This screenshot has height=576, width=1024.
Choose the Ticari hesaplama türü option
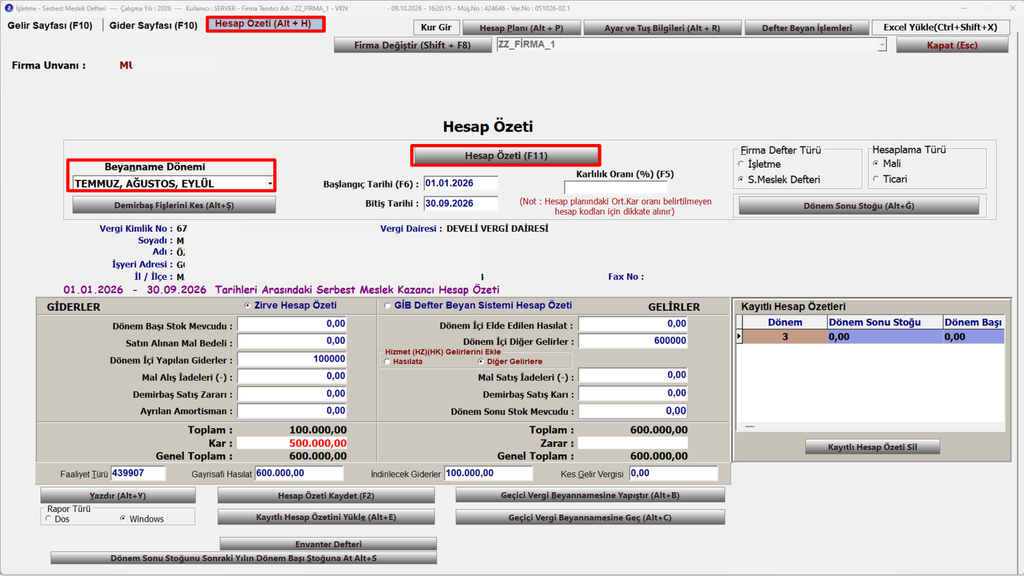pyautogui.click(x=876, y=179)
